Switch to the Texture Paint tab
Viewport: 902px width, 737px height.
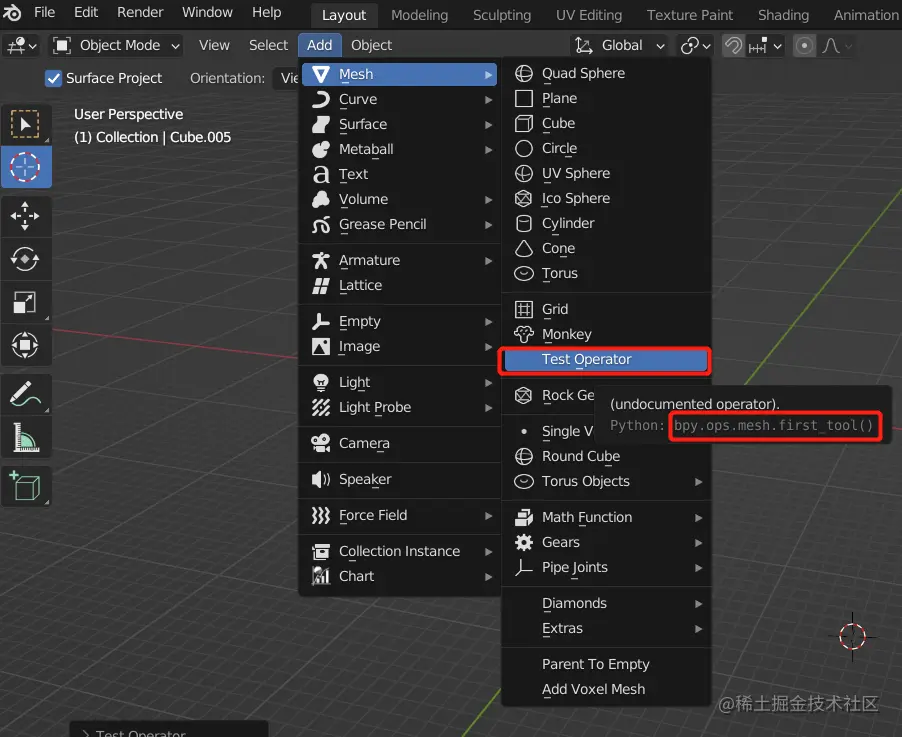(690, 15)
